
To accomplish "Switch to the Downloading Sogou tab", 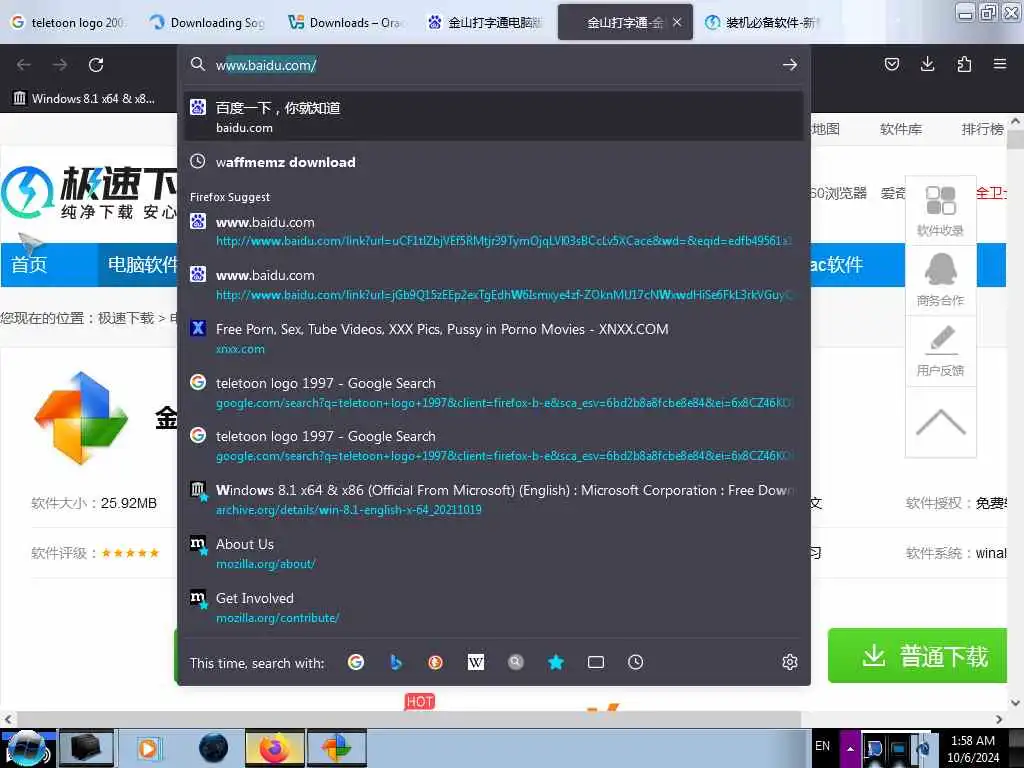I will (x=209, y=22).
